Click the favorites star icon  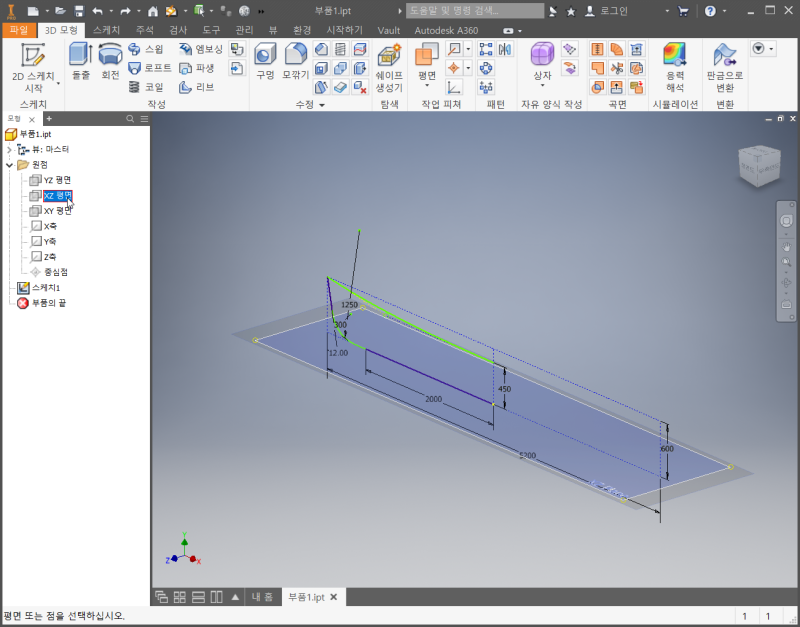tap(571, 11)
